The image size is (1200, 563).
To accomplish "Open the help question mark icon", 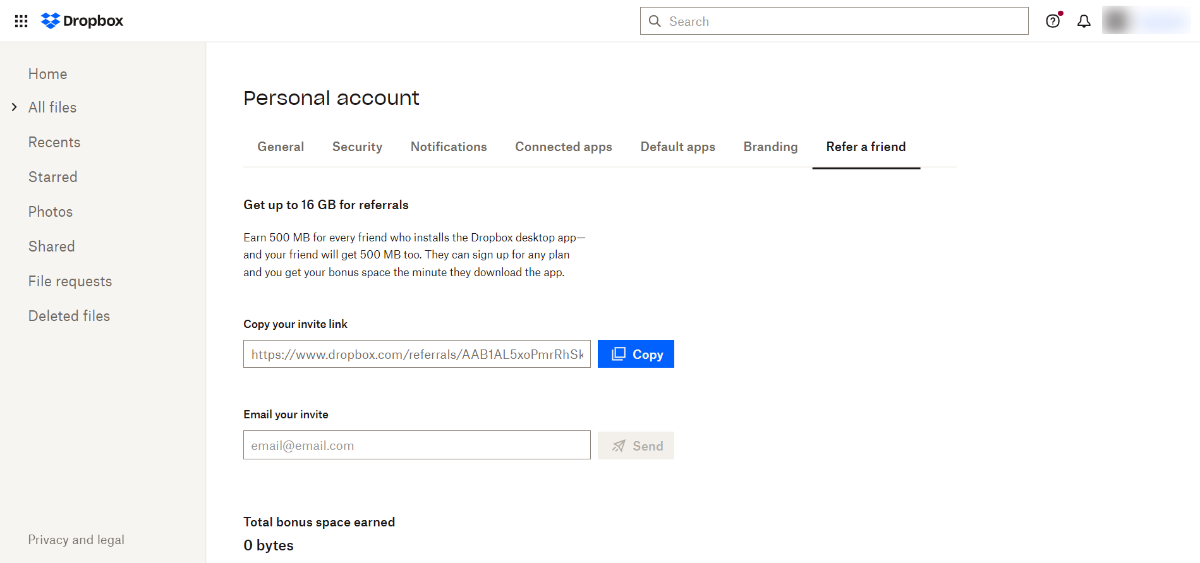I will pos(1053,21).
